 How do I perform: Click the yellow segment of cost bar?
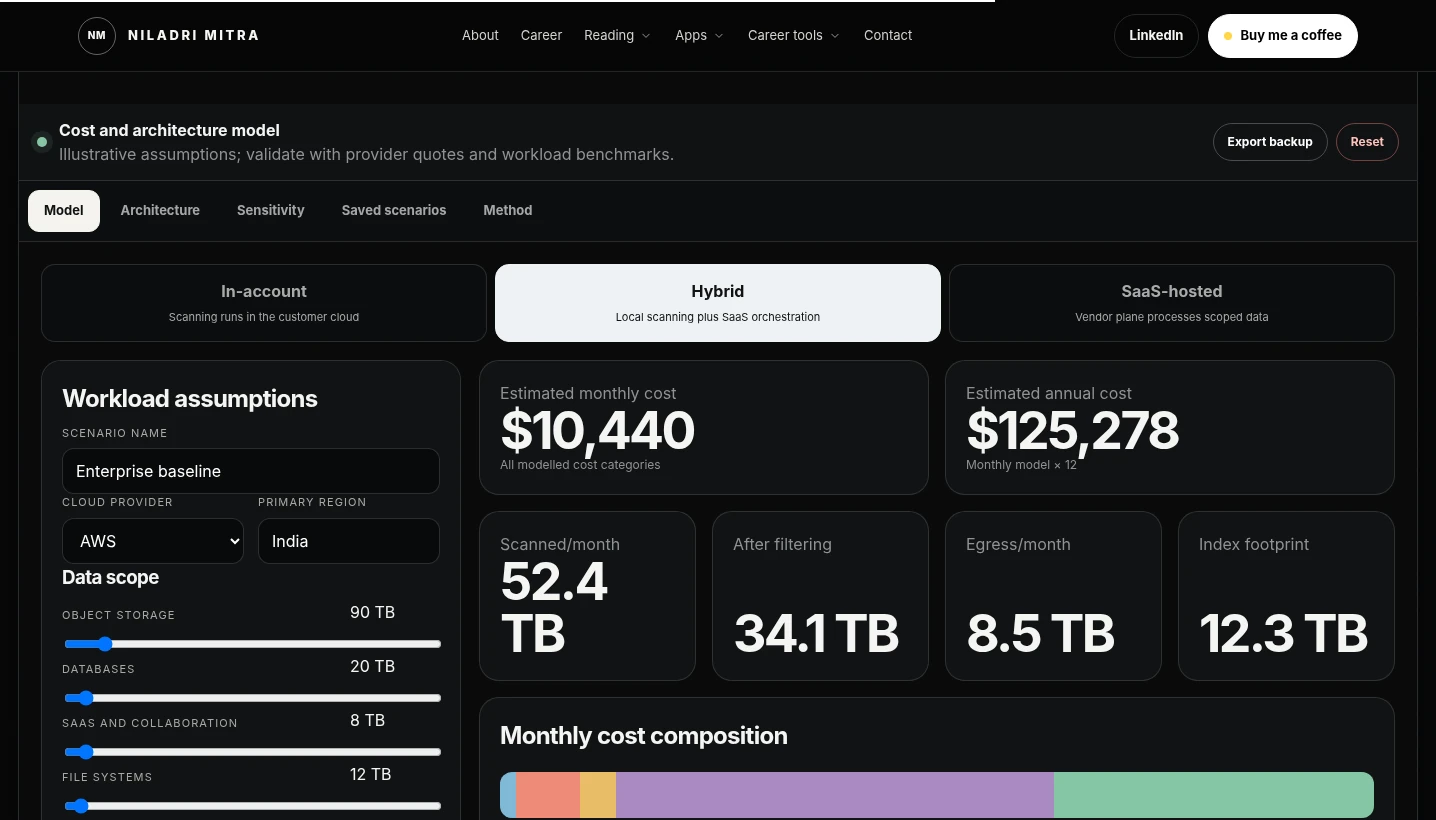598,795
